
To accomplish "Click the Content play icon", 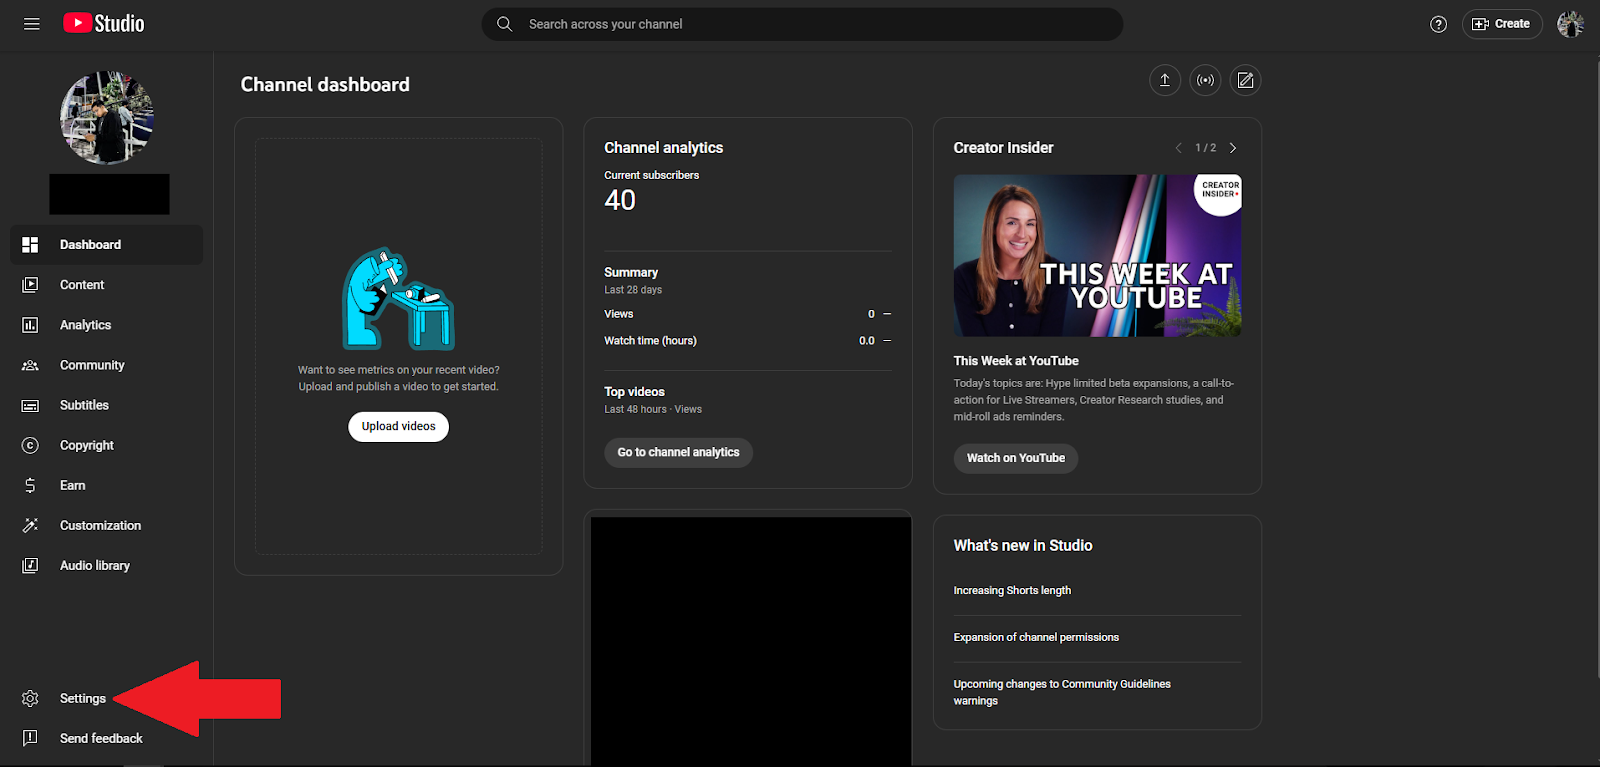I will point(30,285).
